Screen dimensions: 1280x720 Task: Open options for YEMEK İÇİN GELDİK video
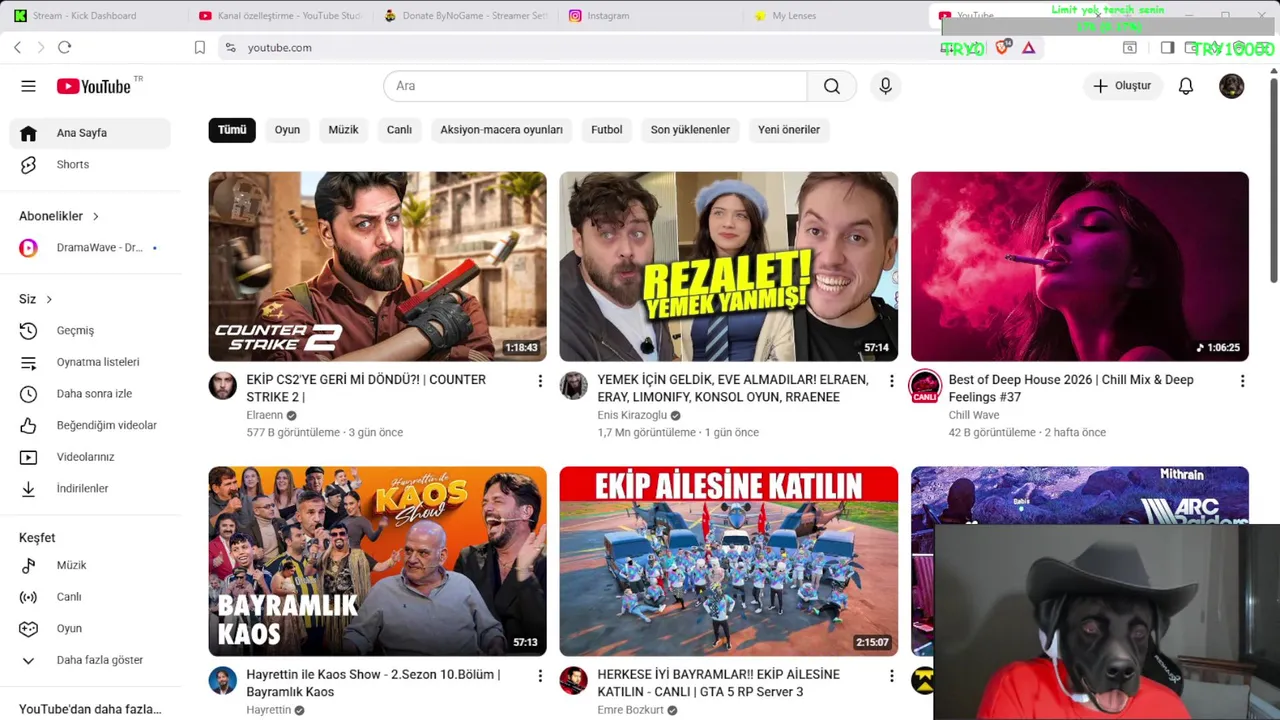(891, 381)
